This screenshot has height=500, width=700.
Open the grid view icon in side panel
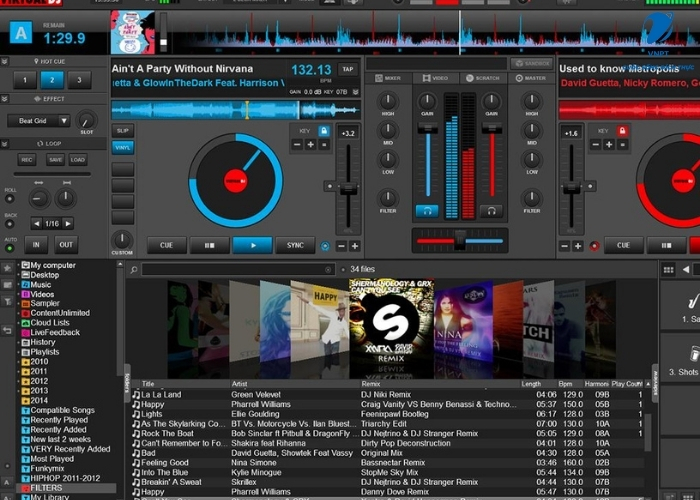(668, 270)
